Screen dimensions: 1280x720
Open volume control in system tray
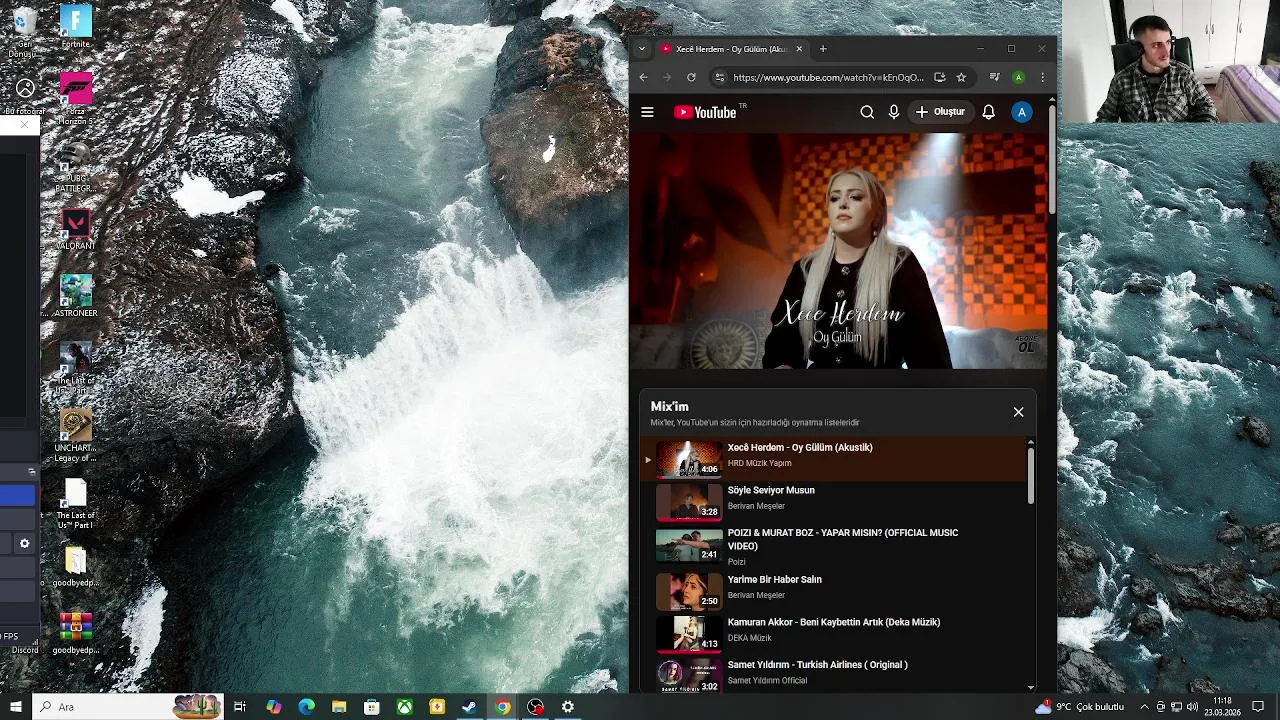(x=1192, y=707)
